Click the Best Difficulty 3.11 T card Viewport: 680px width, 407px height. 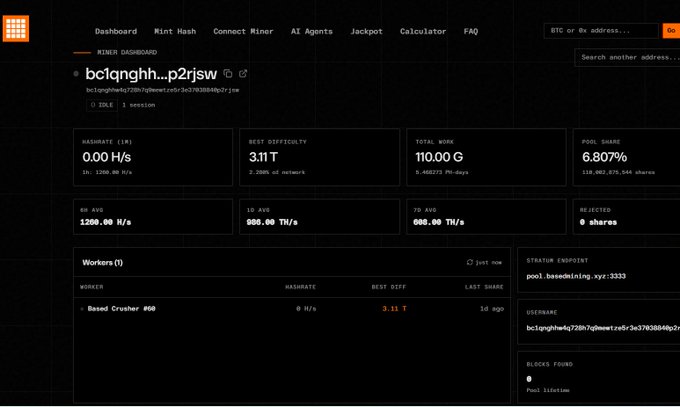[x=320, y=157]
